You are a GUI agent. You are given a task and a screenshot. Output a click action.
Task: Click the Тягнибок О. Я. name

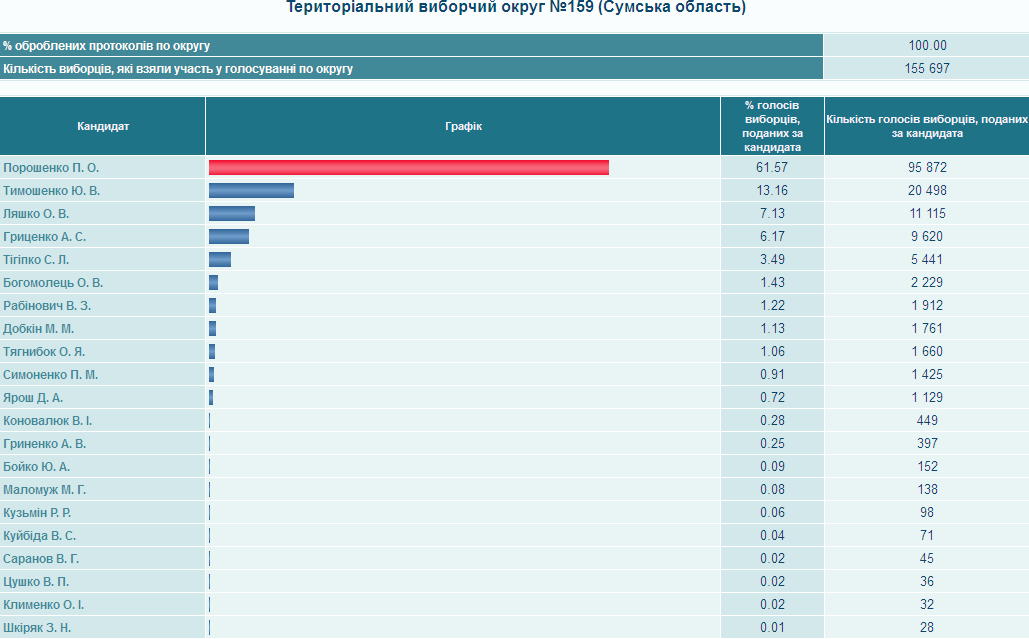click(x=44, y=352)
